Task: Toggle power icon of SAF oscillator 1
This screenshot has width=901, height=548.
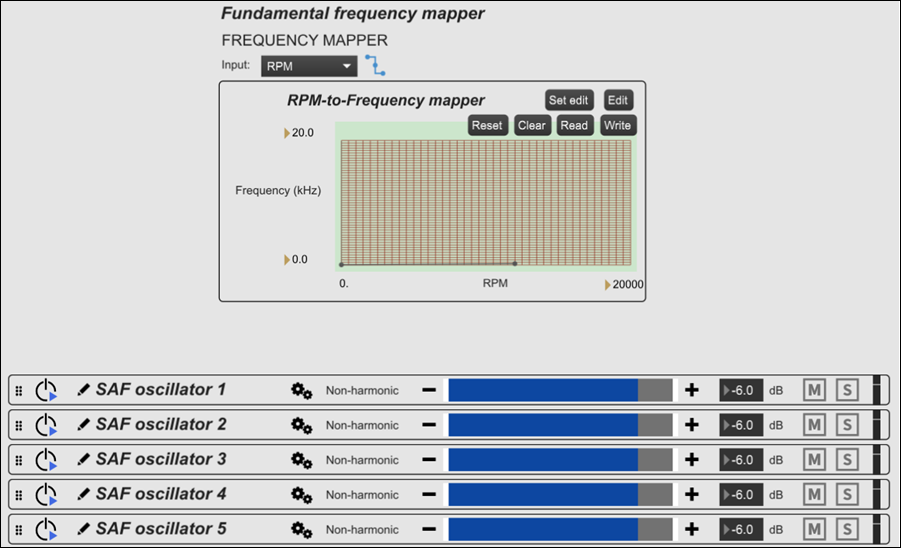Action: click(x=46, y=391)
